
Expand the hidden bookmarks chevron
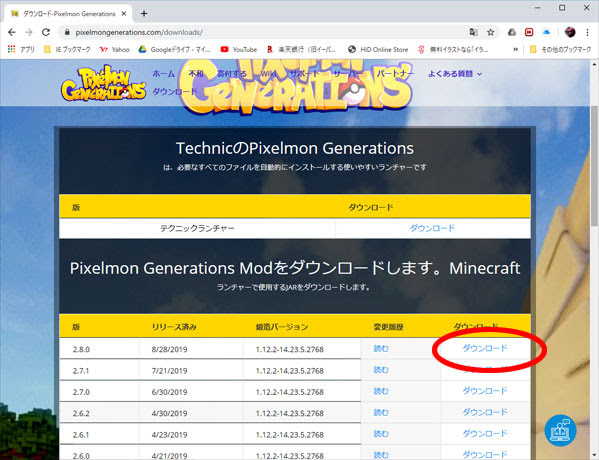coord(515,49)
